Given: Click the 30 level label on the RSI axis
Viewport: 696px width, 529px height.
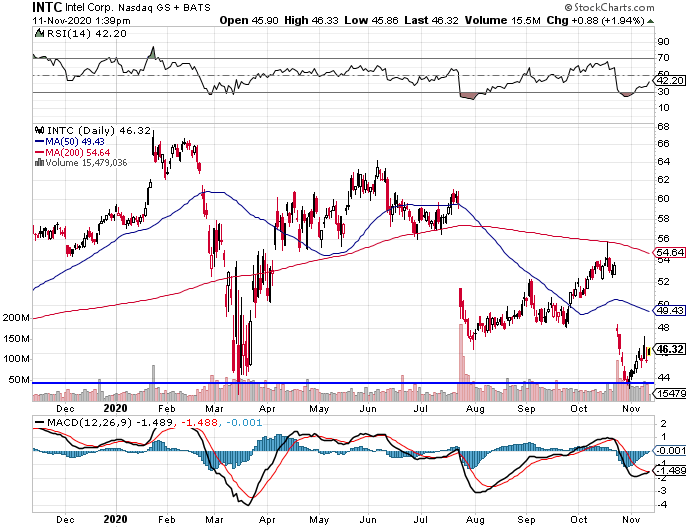Looking at the screenshot, I should (x=664, y=91).
